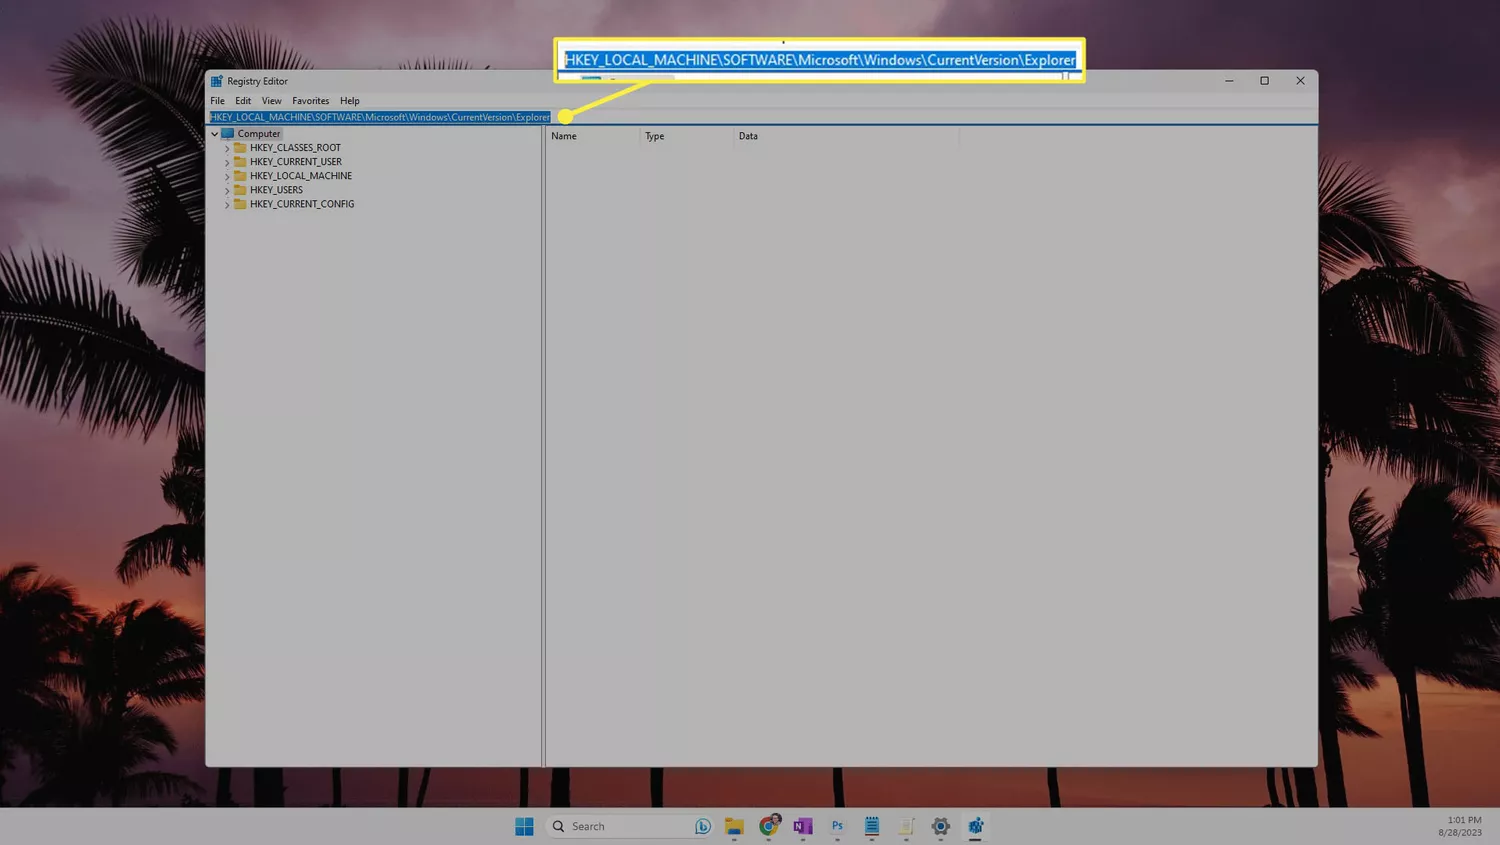The image size is (1500, 845).
Task: Select HKEY_CURRENT_CONFIG in the tree
Action: 302,204
